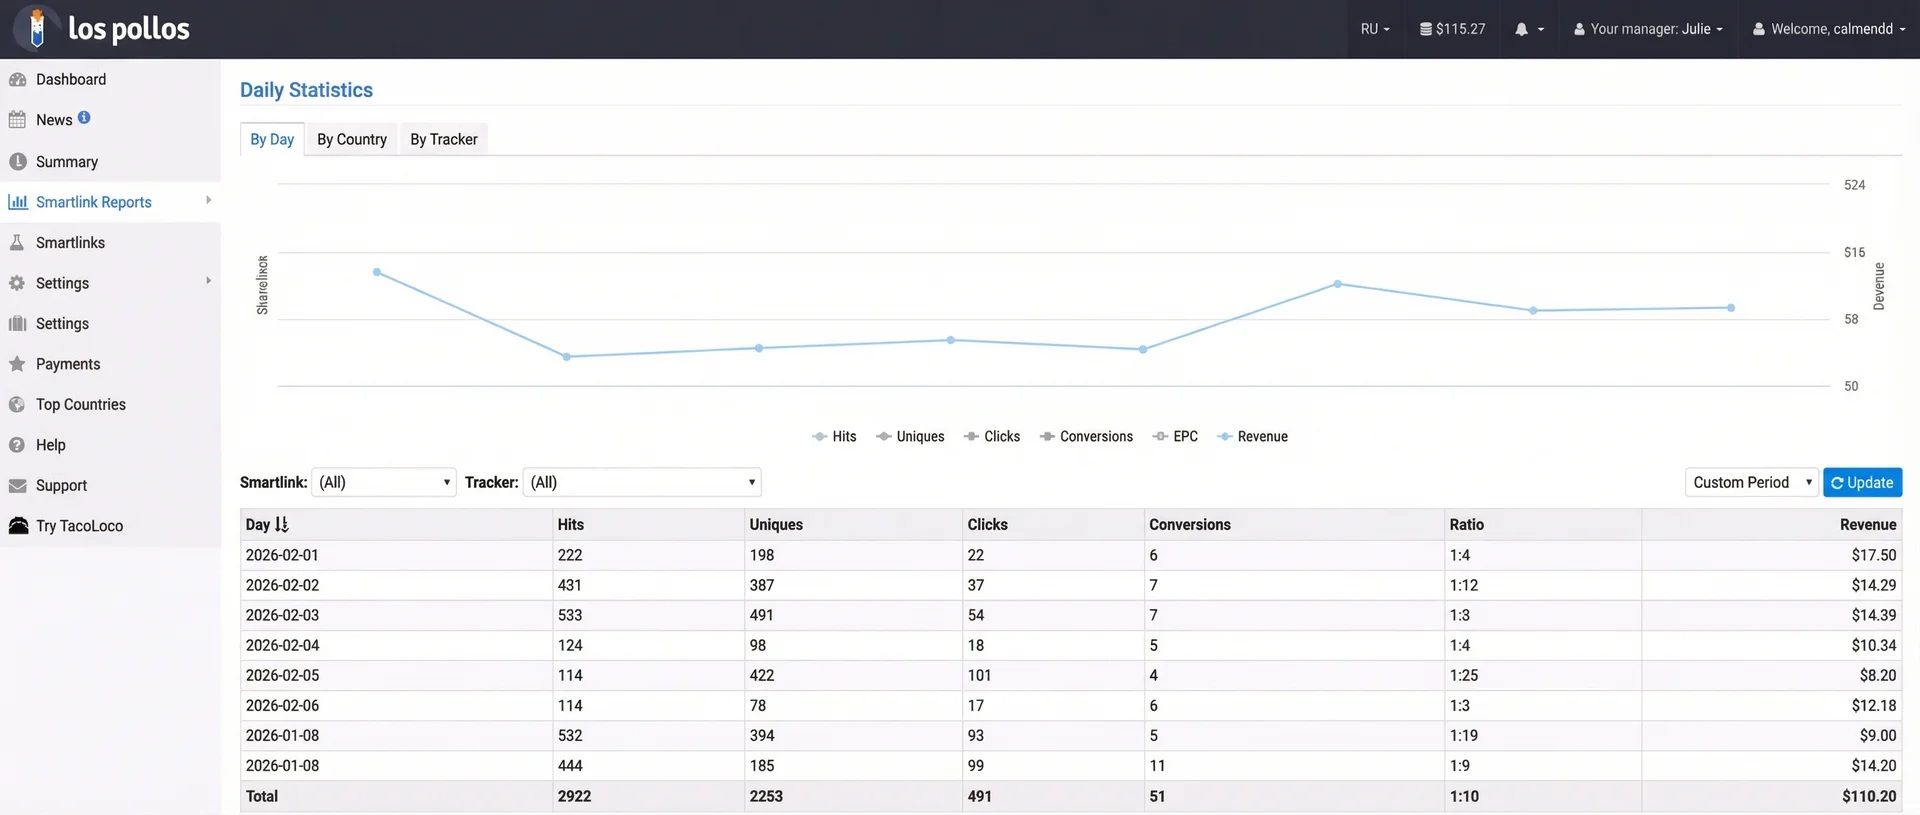Click the Los Pollos chicken logo
Viewport: 1920px width, 815px height.
point(37,28)
